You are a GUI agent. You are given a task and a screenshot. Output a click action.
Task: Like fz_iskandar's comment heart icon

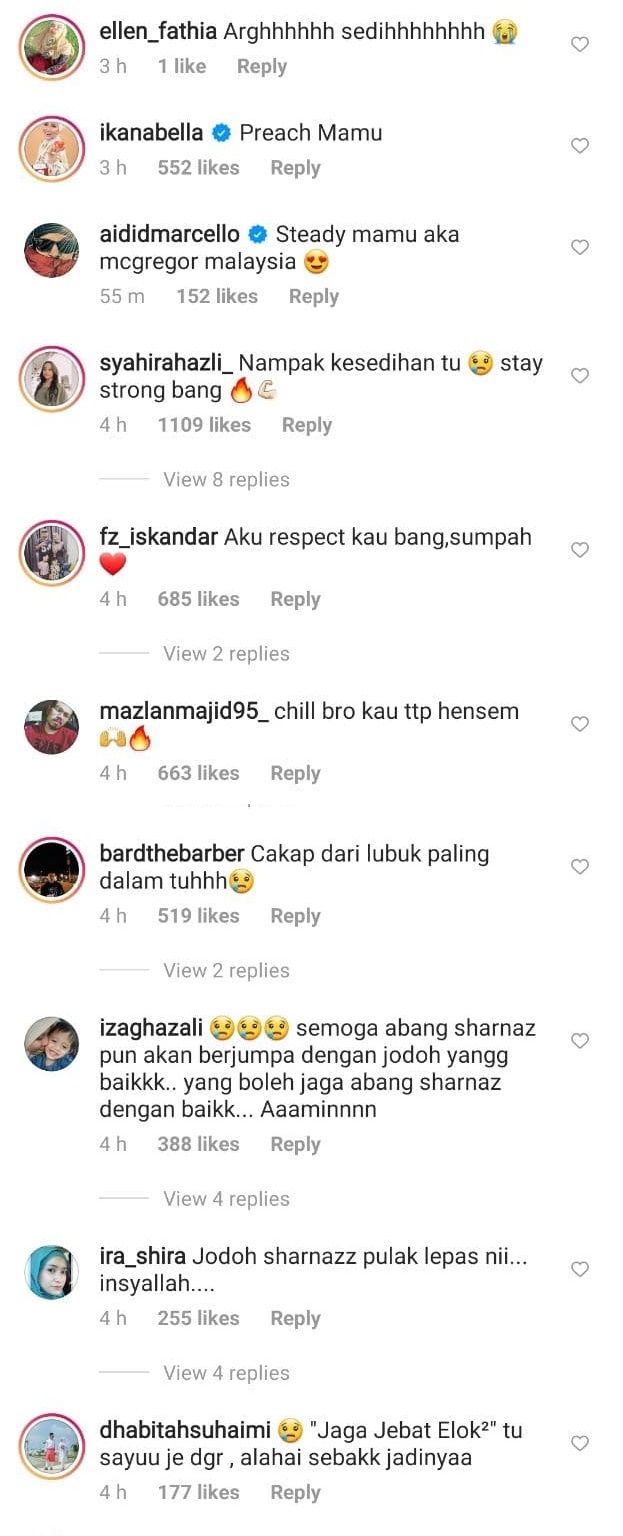click(579, 549)
